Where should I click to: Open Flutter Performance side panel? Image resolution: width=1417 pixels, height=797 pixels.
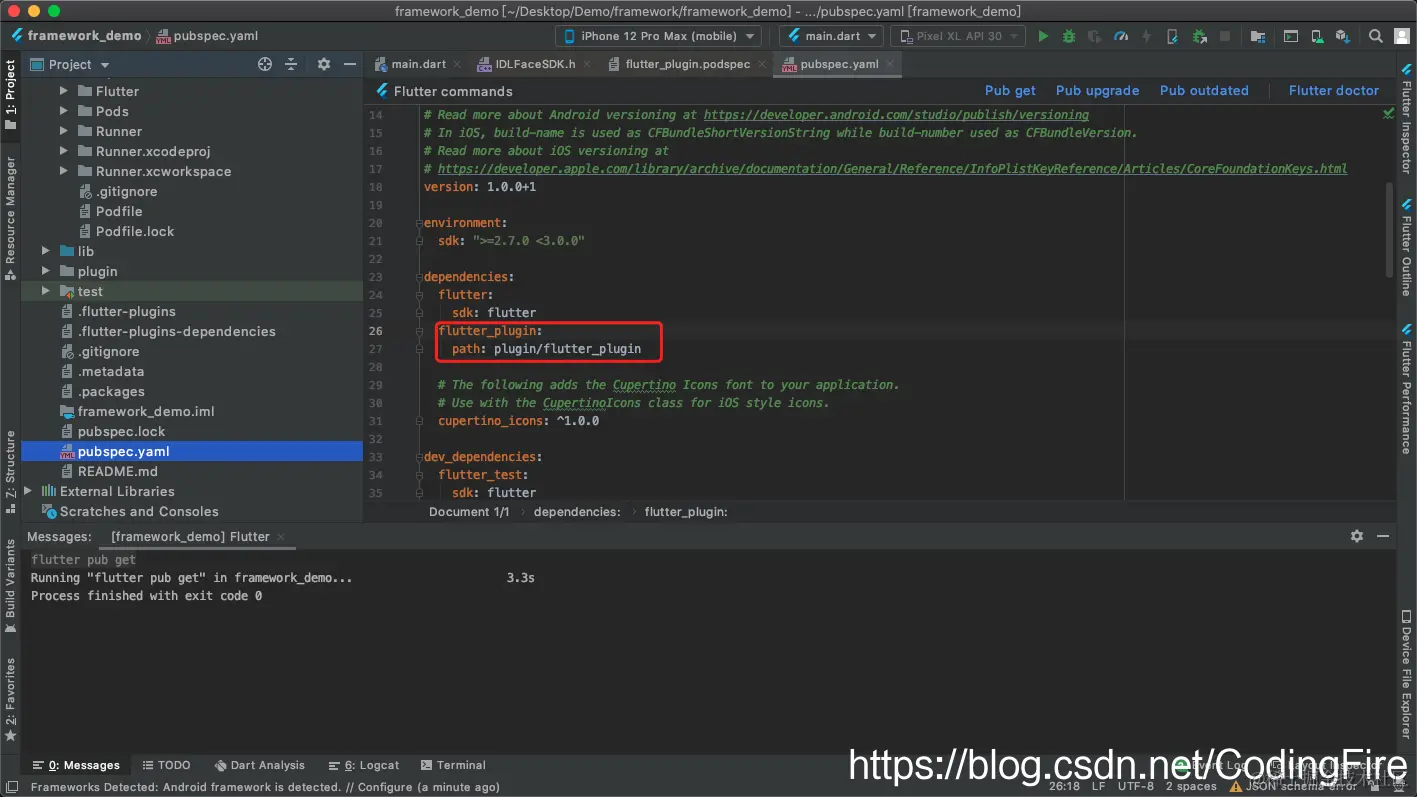1406,388
